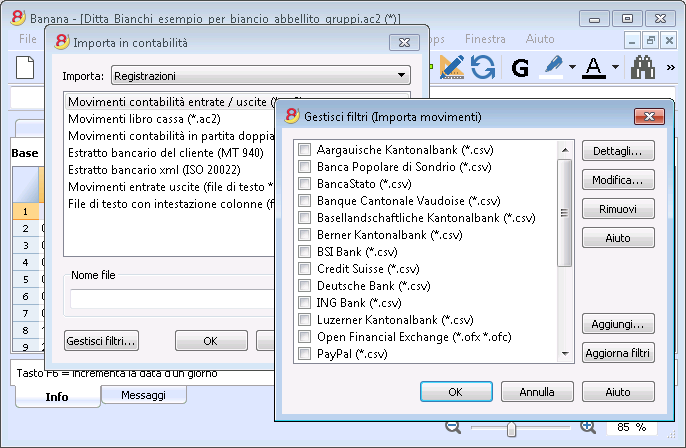The width and height of the screenshot is (686, 448).
Task: Click the Aggiungi... button
Action: point(618,324)
